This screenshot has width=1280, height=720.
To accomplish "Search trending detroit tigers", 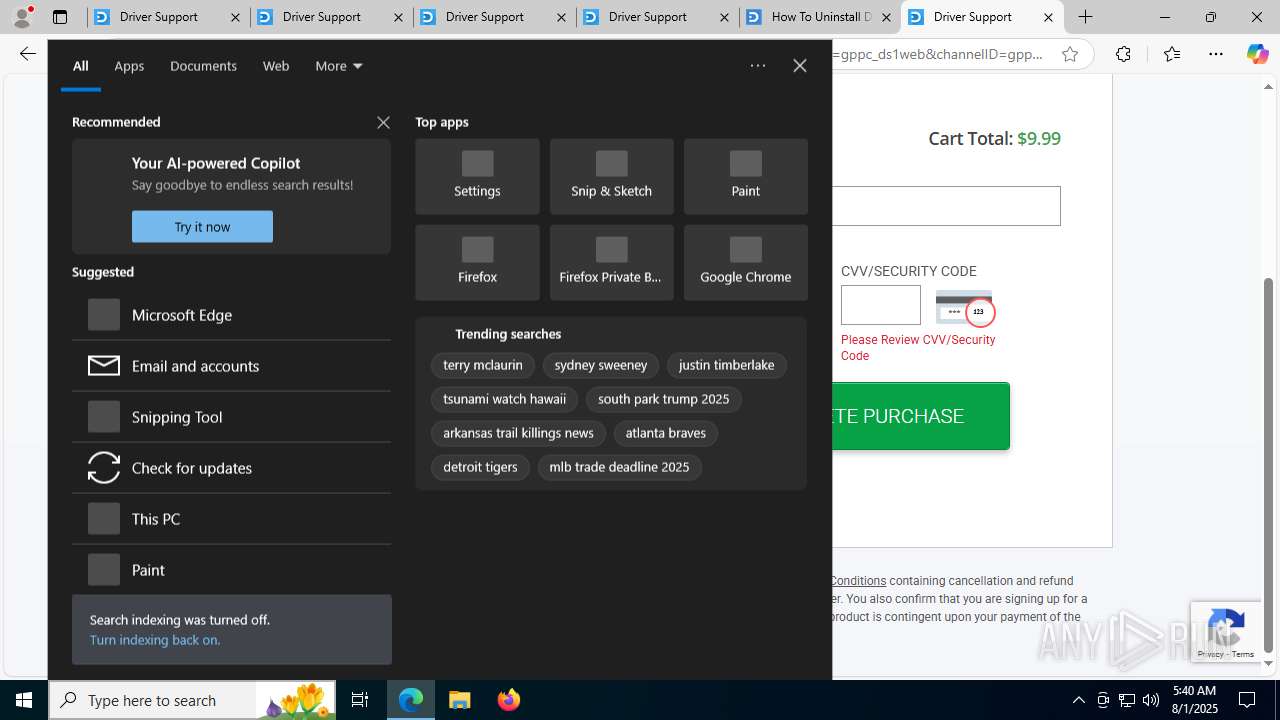I will click(x=480, y=468).
